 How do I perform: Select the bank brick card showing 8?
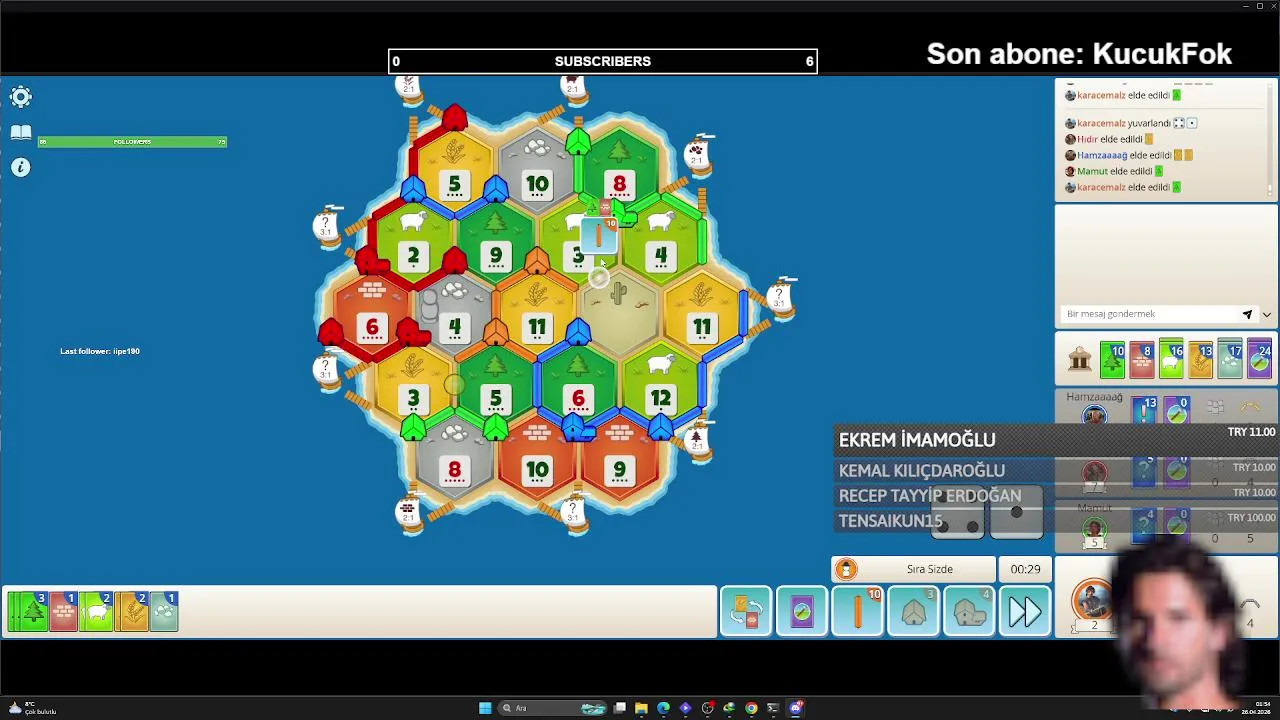point(1142,360)
